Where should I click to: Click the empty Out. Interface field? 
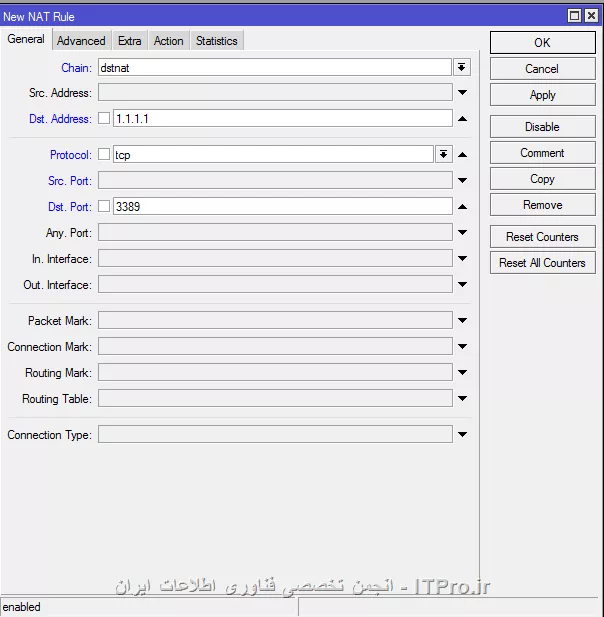point(275,284)
